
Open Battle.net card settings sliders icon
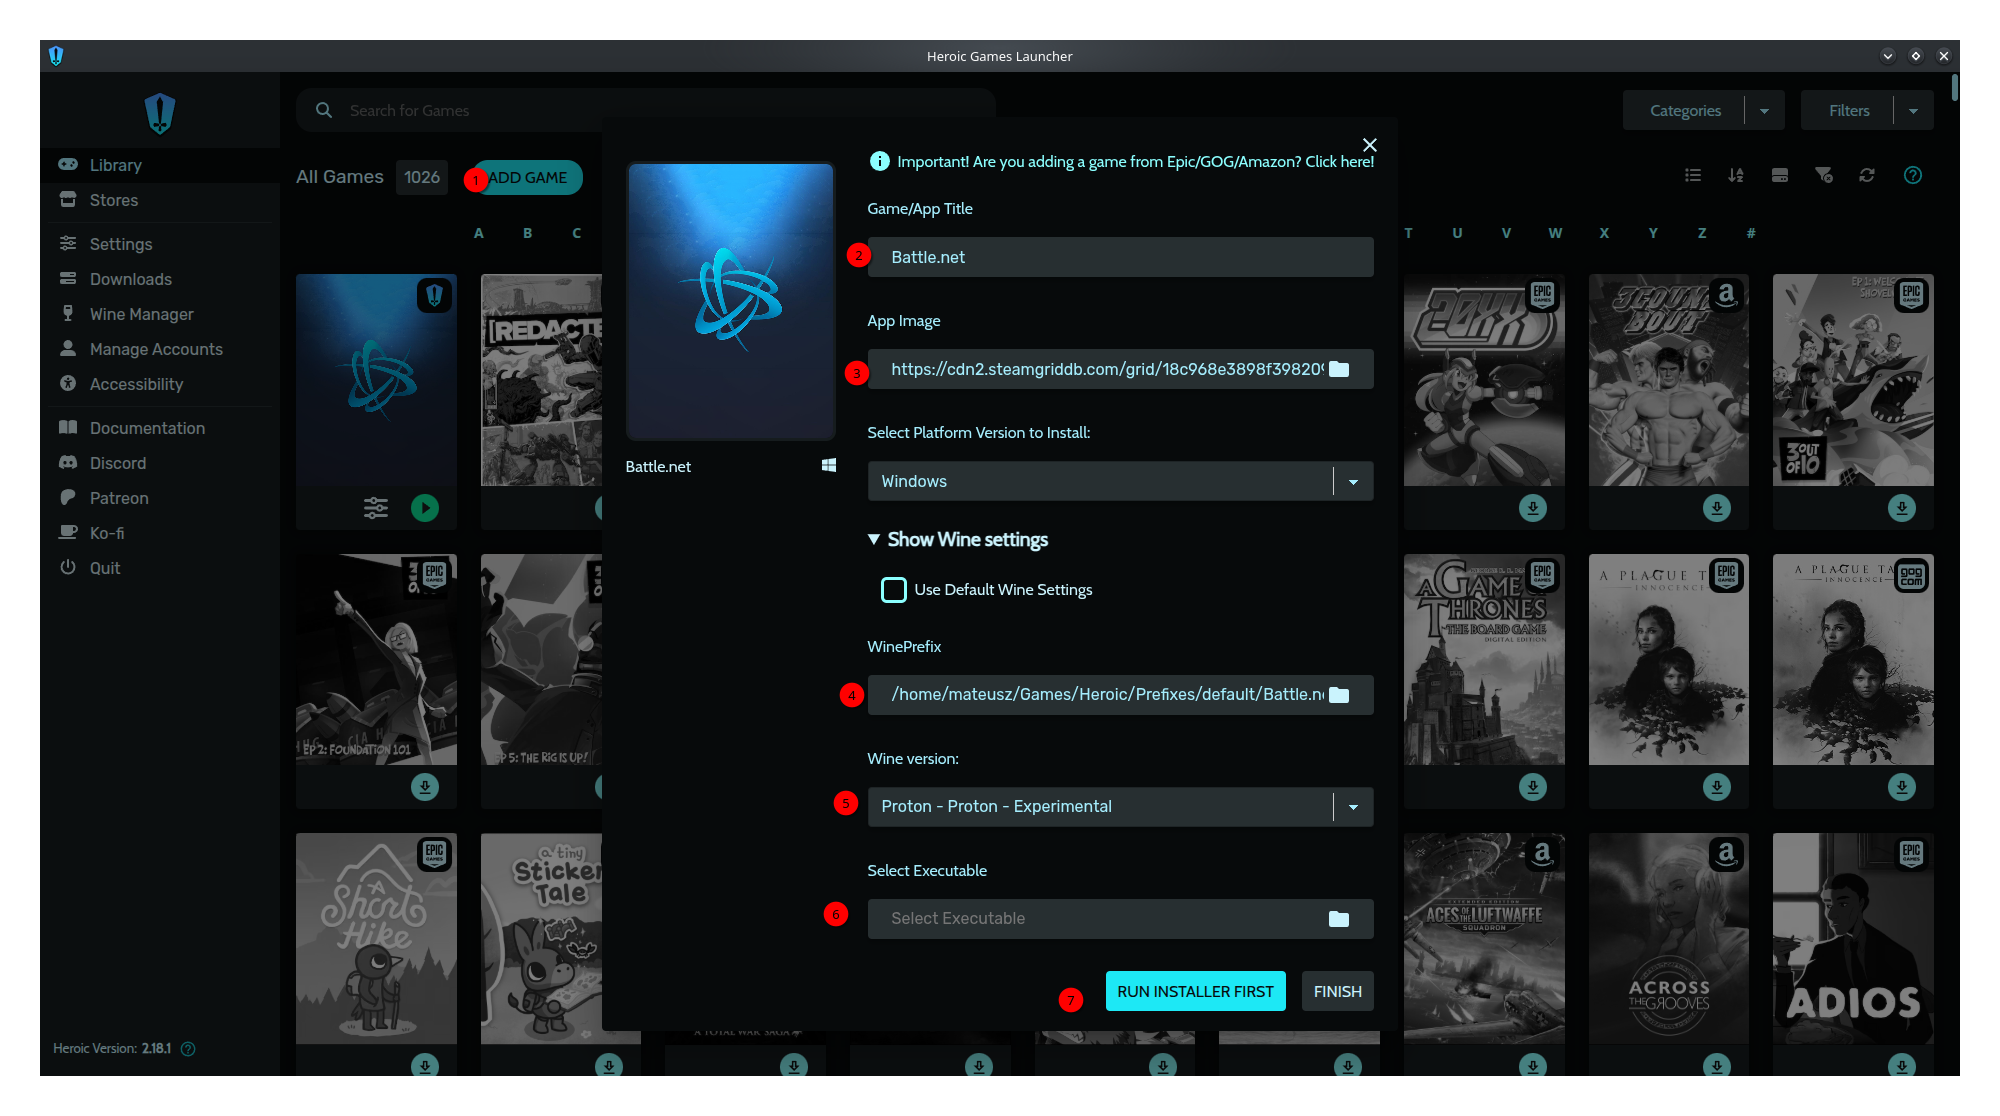(376, 508)
